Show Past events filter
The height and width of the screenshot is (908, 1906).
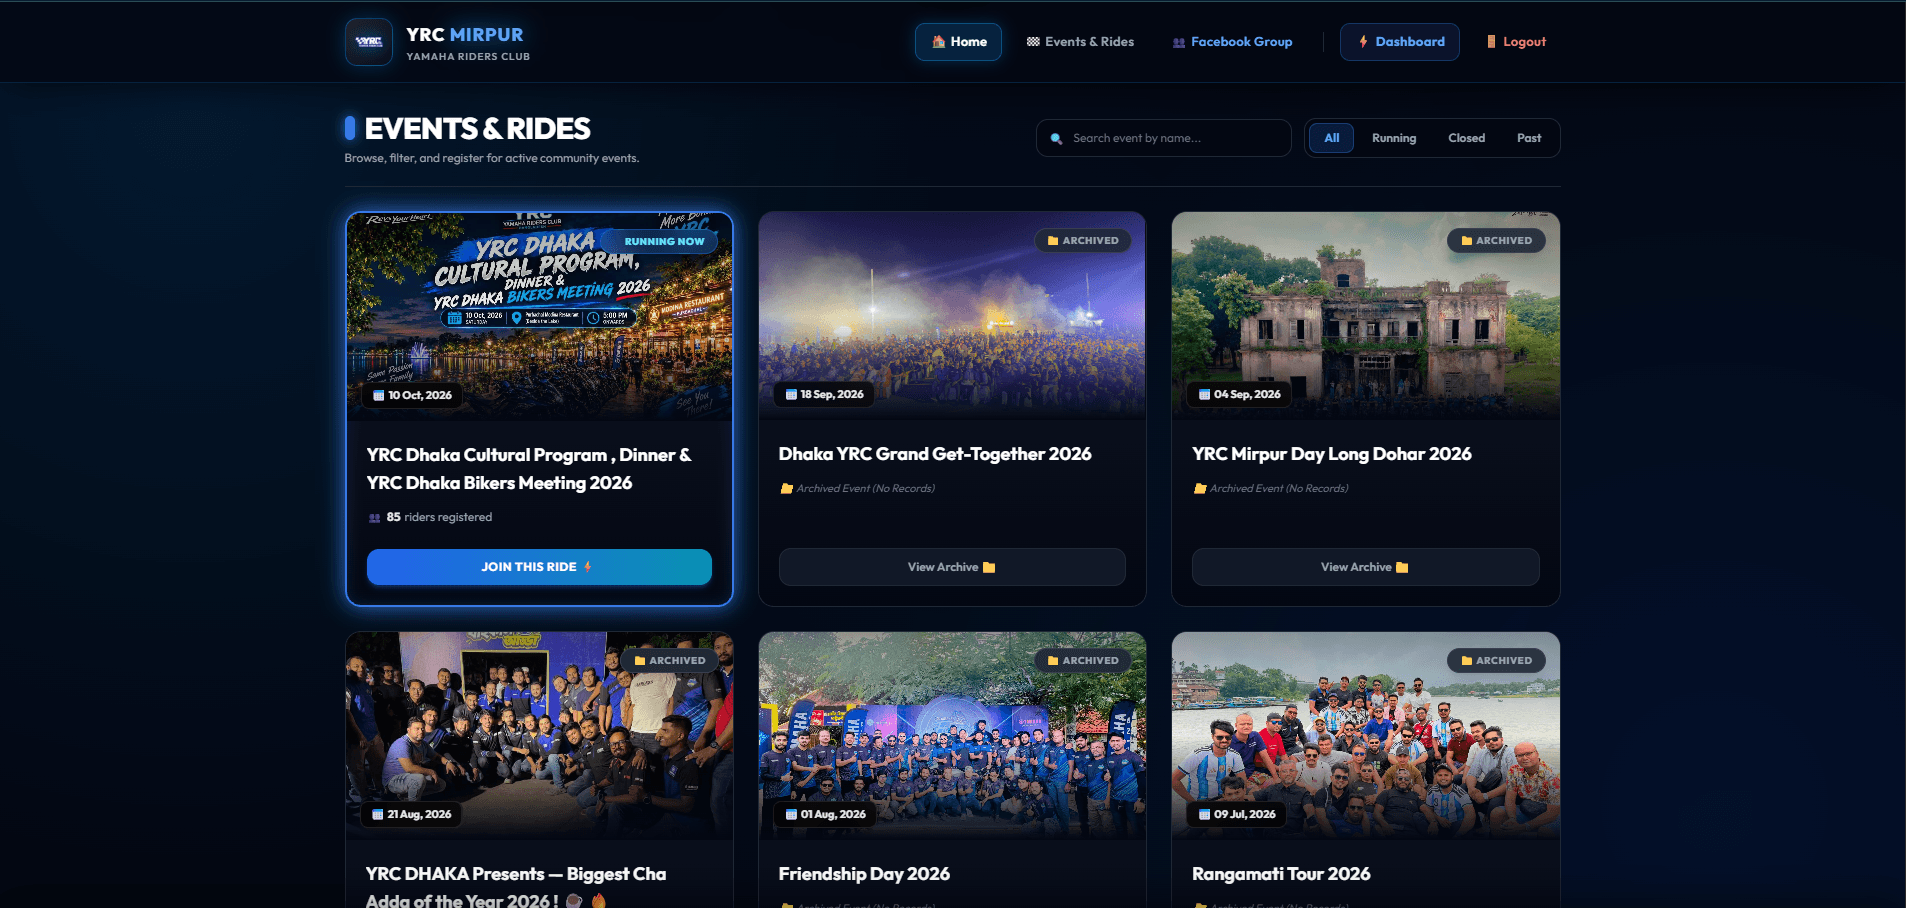(1528, 138)
